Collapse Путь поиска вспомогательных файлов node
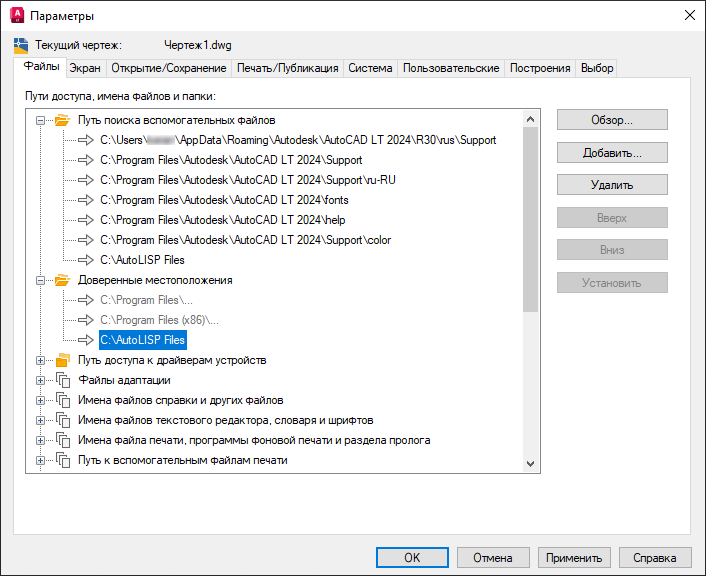This screenshot has height=576, width=706. click(41, 120)
